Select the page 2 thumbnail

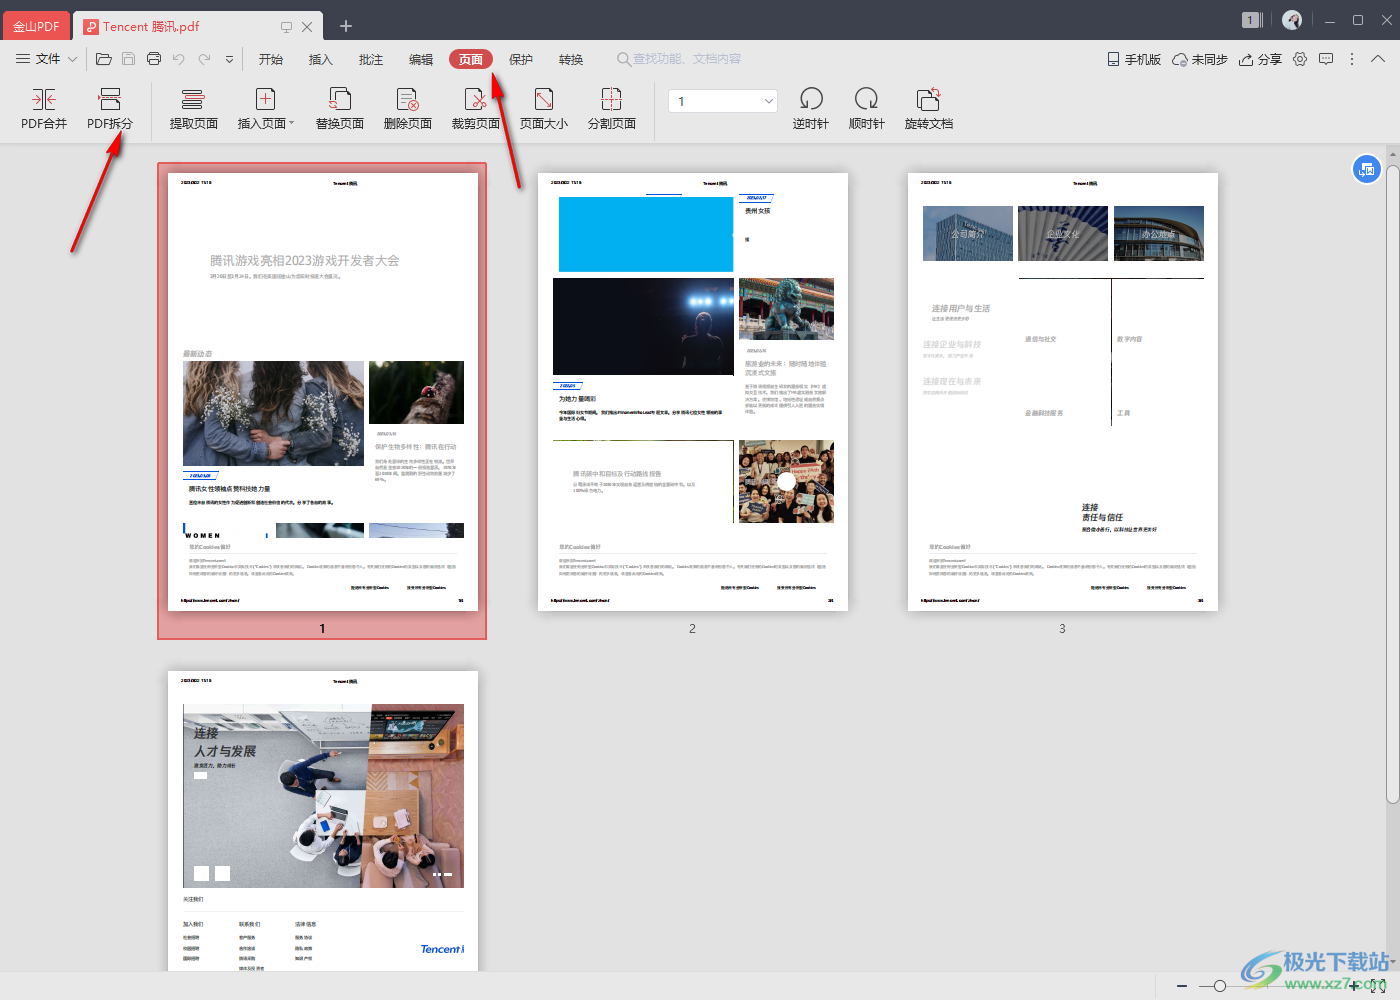point(692,392)
